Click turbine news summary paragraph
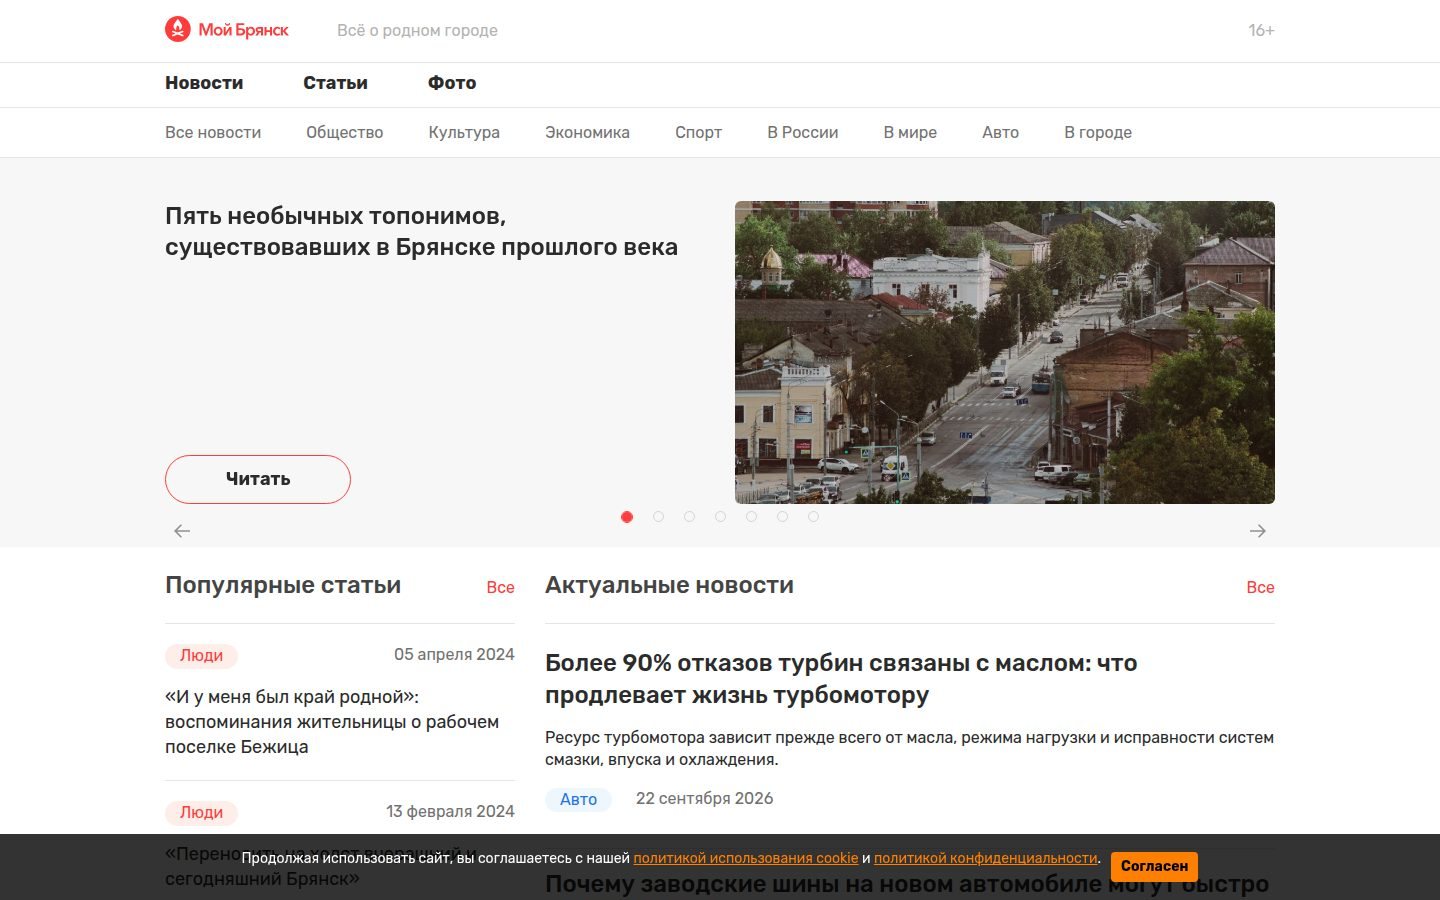Image resolution: width=1440 pixels, height=900 pixels. [909, 748]
